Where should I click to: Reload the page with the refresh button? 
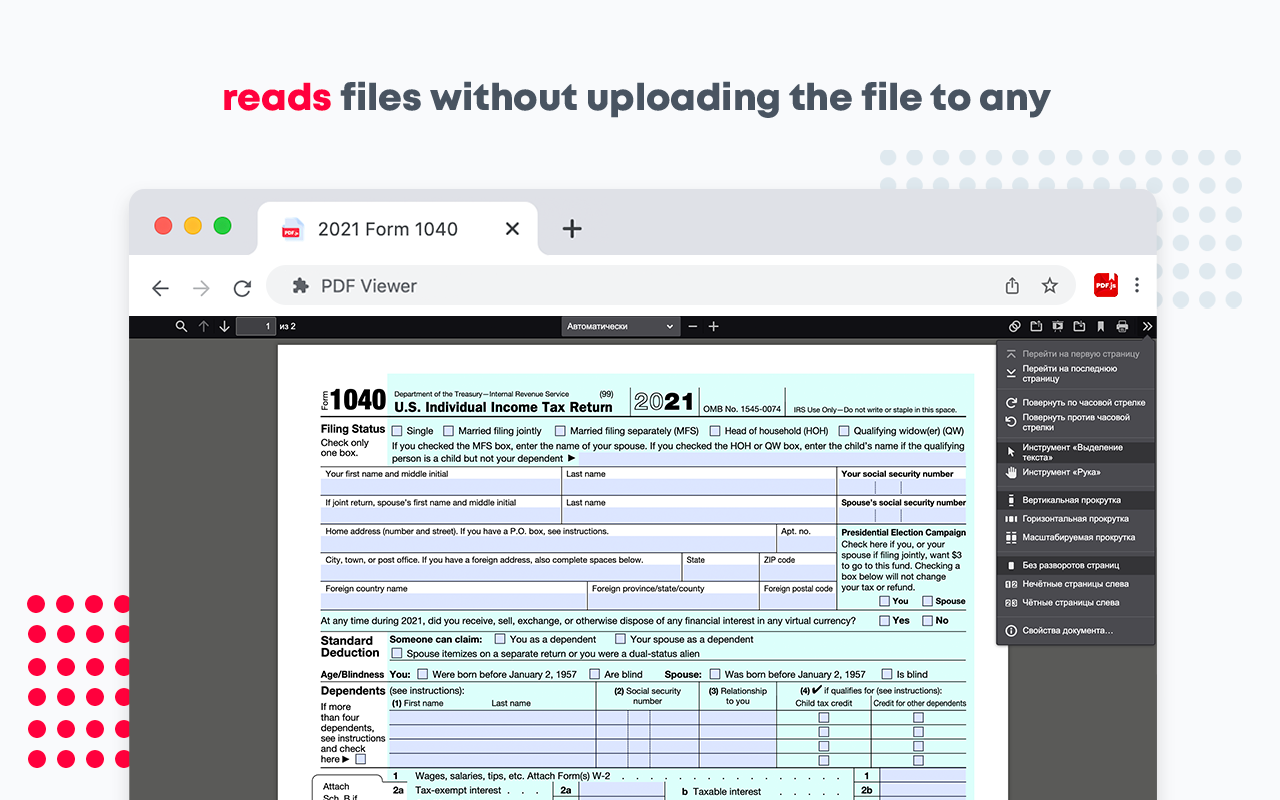(242, 287)
